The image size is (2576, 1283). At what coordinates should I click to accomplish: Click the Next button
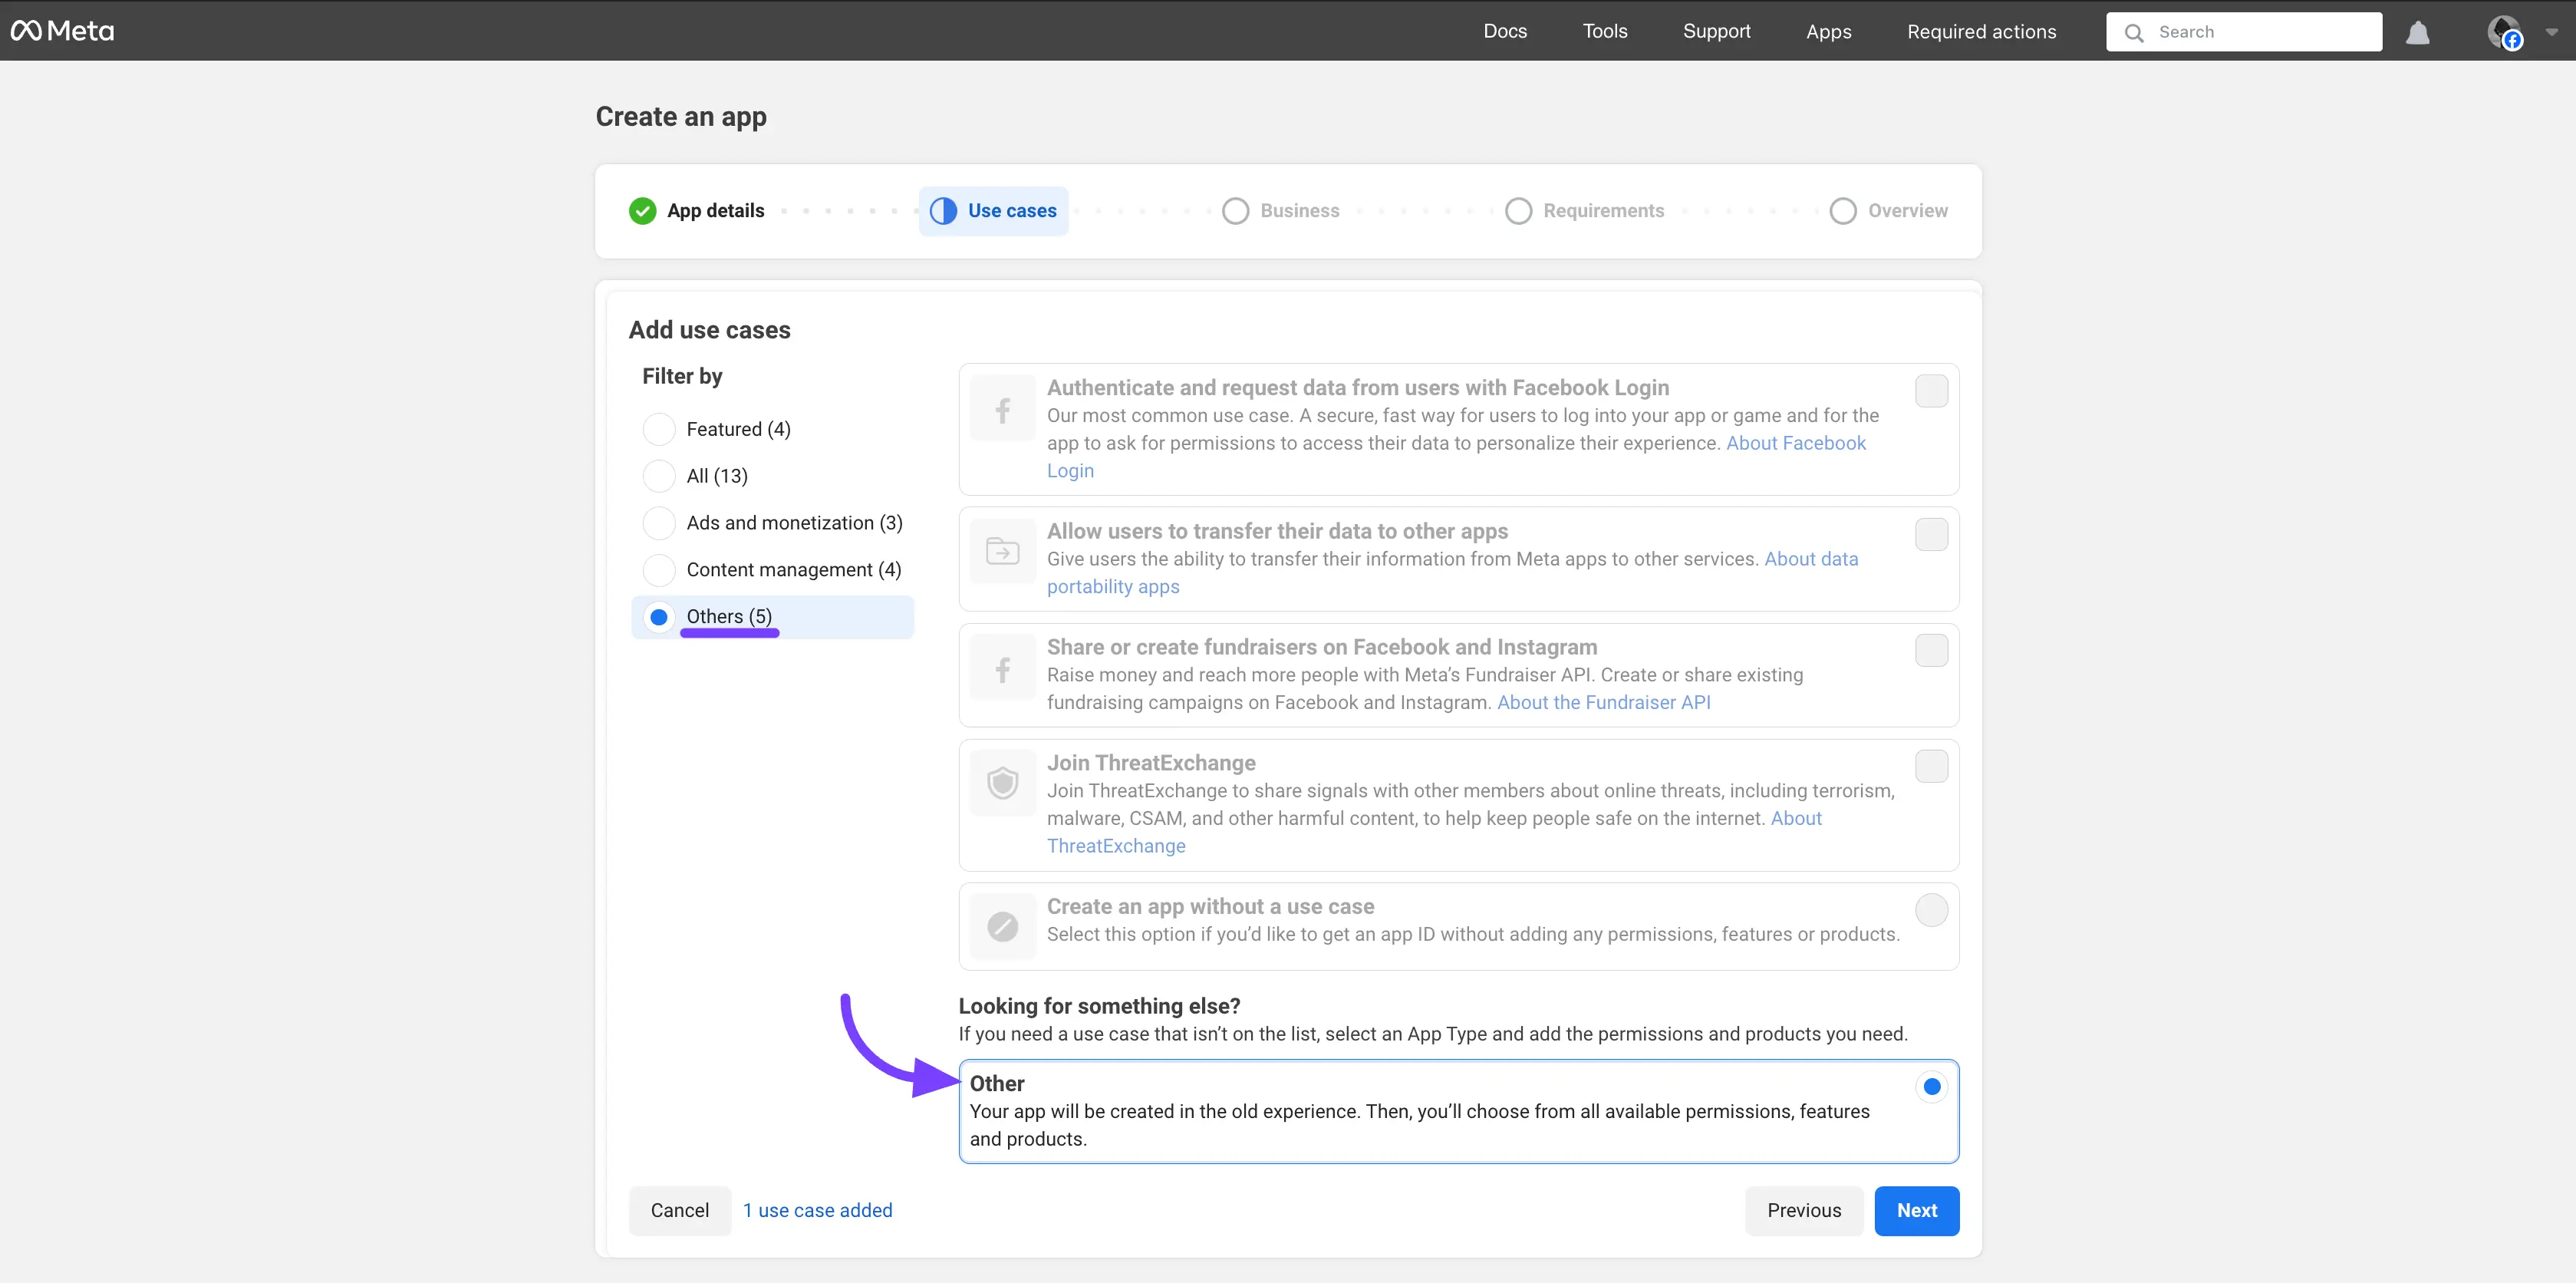pyautogui.click(x=1916, y=1210)
